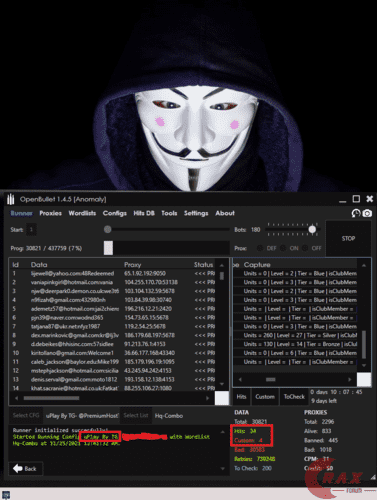
Task: Open the About tab
Action: click(x=225, y=213)
